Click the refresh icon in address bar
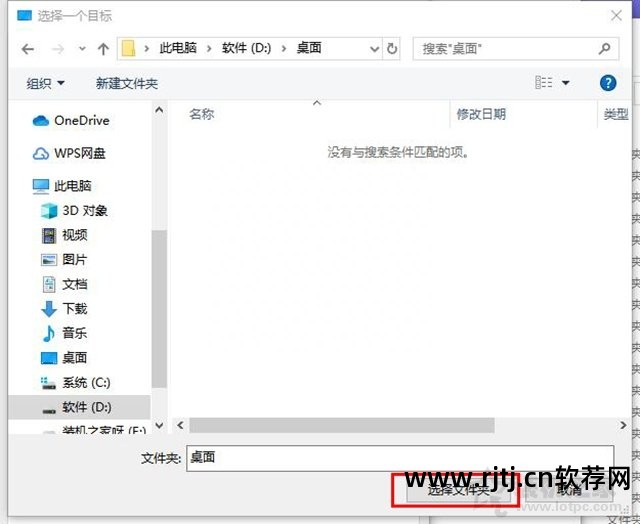This screenshot has height=524, width=640. click(x=392, y=48)
